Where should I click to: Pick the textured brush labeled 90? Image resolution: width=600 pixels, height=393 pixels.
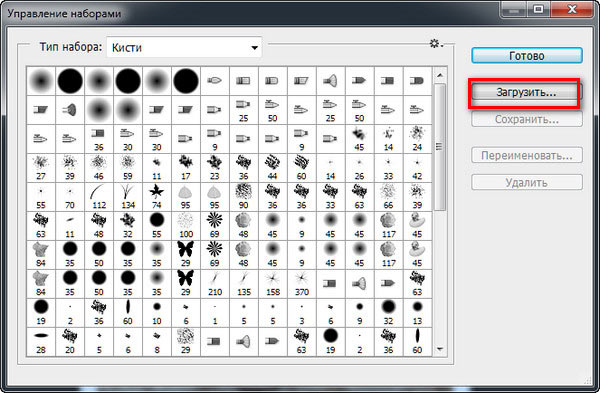(244, 197)
